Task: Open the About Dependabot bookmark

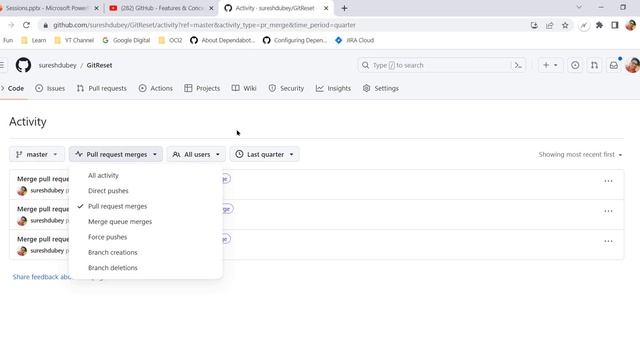Action: coord(222,40)
